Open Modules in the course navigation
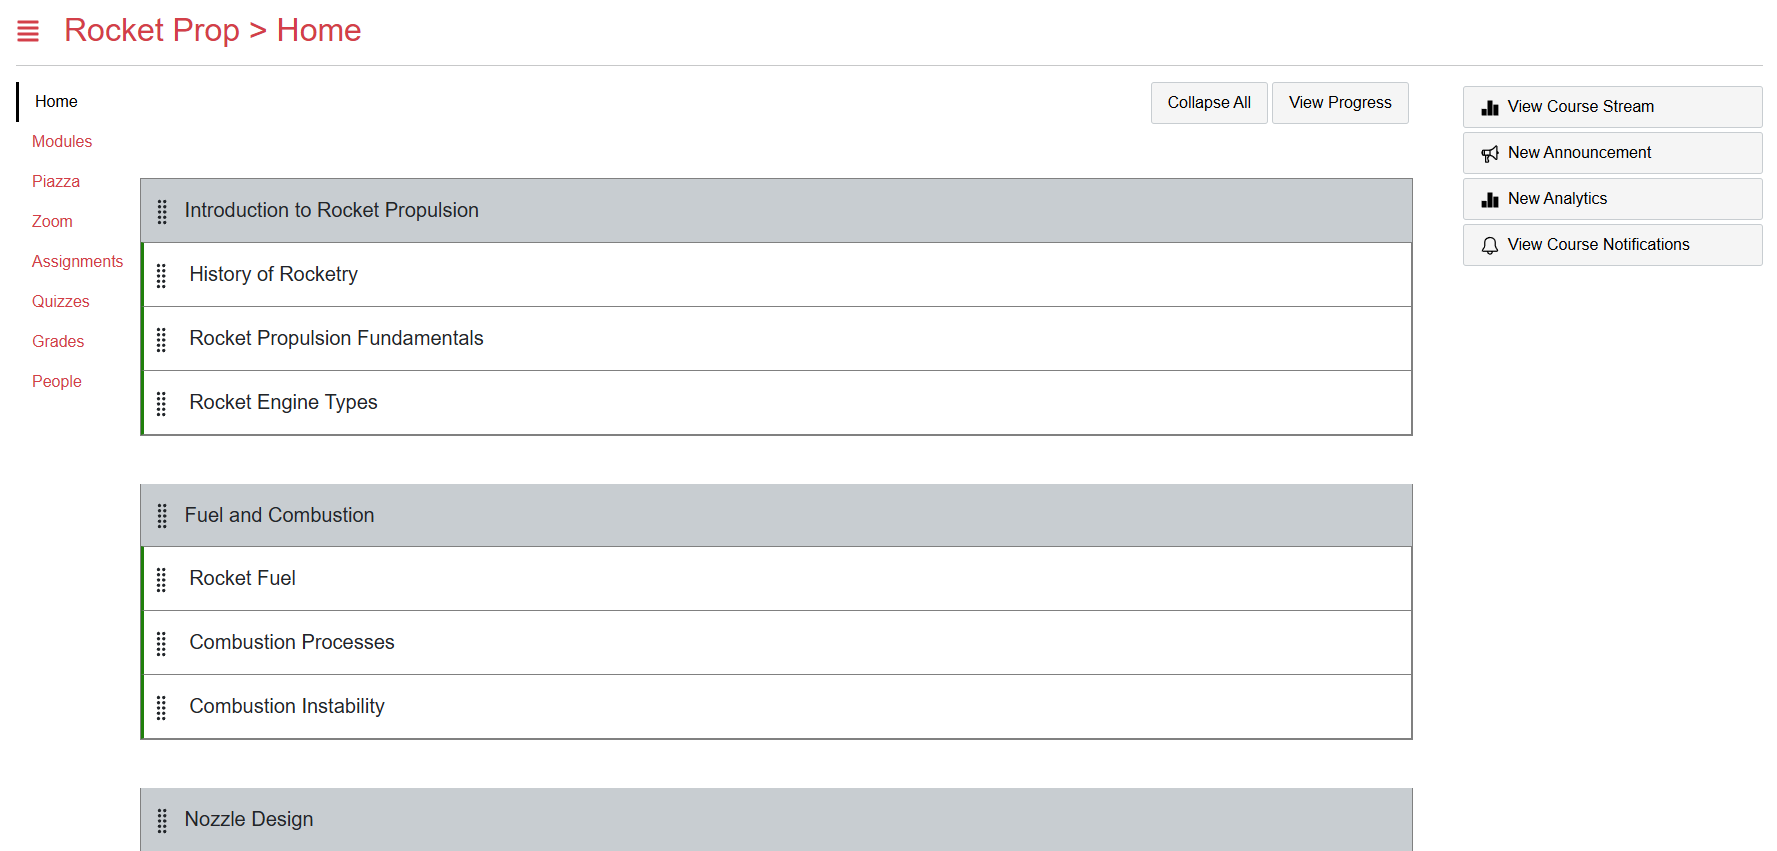1777x851 pixels. tap(62, 141)
